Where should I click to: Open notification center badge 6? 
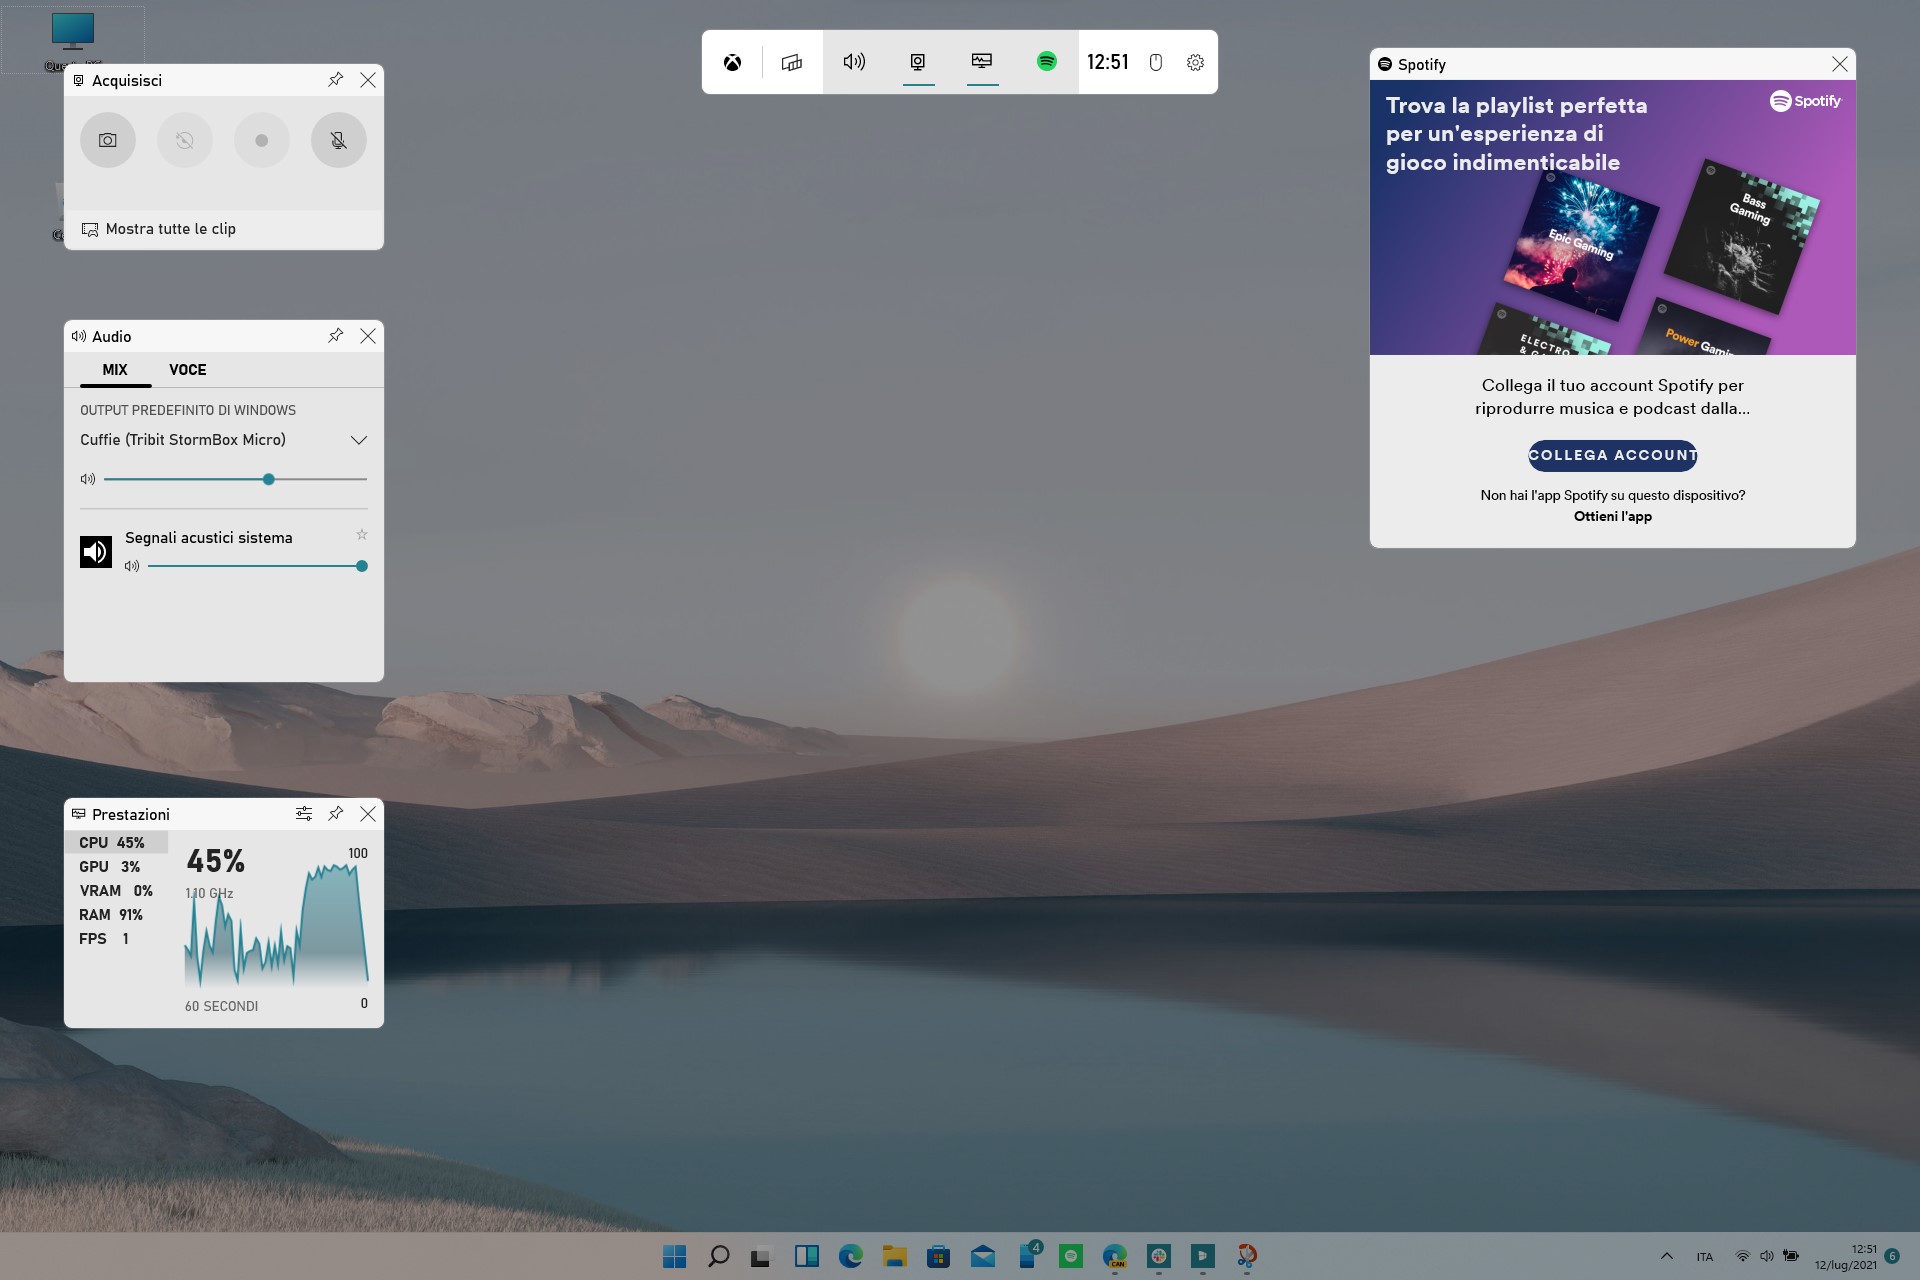[1892, 1256]
